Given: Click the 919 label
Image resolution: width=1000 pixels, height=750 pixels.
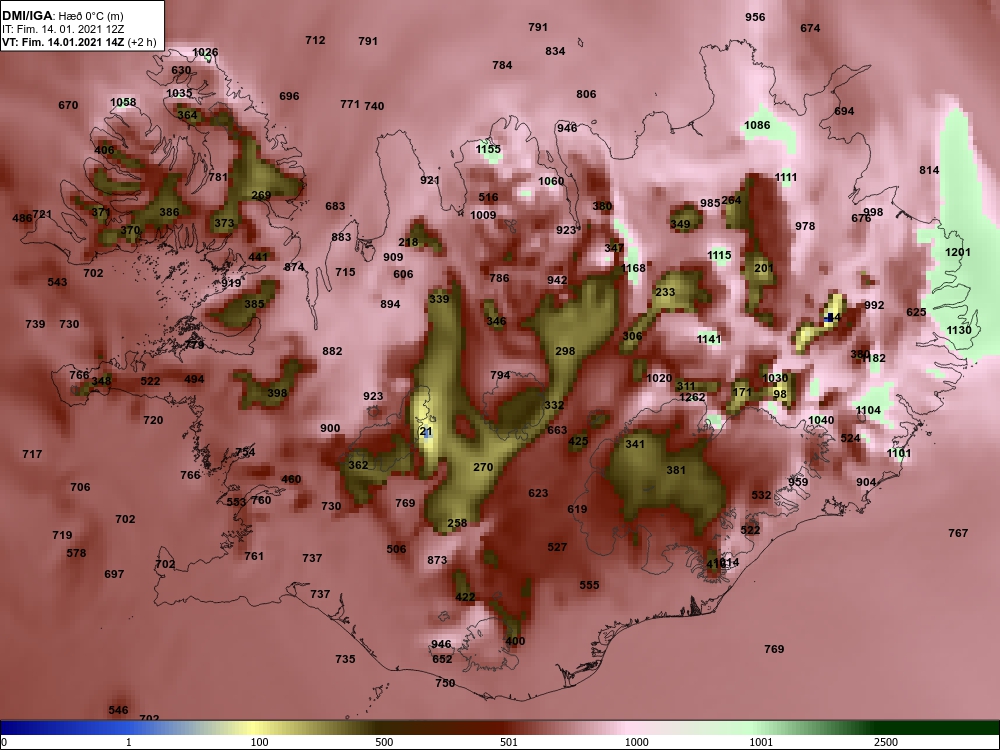Looking at the screenshot, I should pos(232,283).
